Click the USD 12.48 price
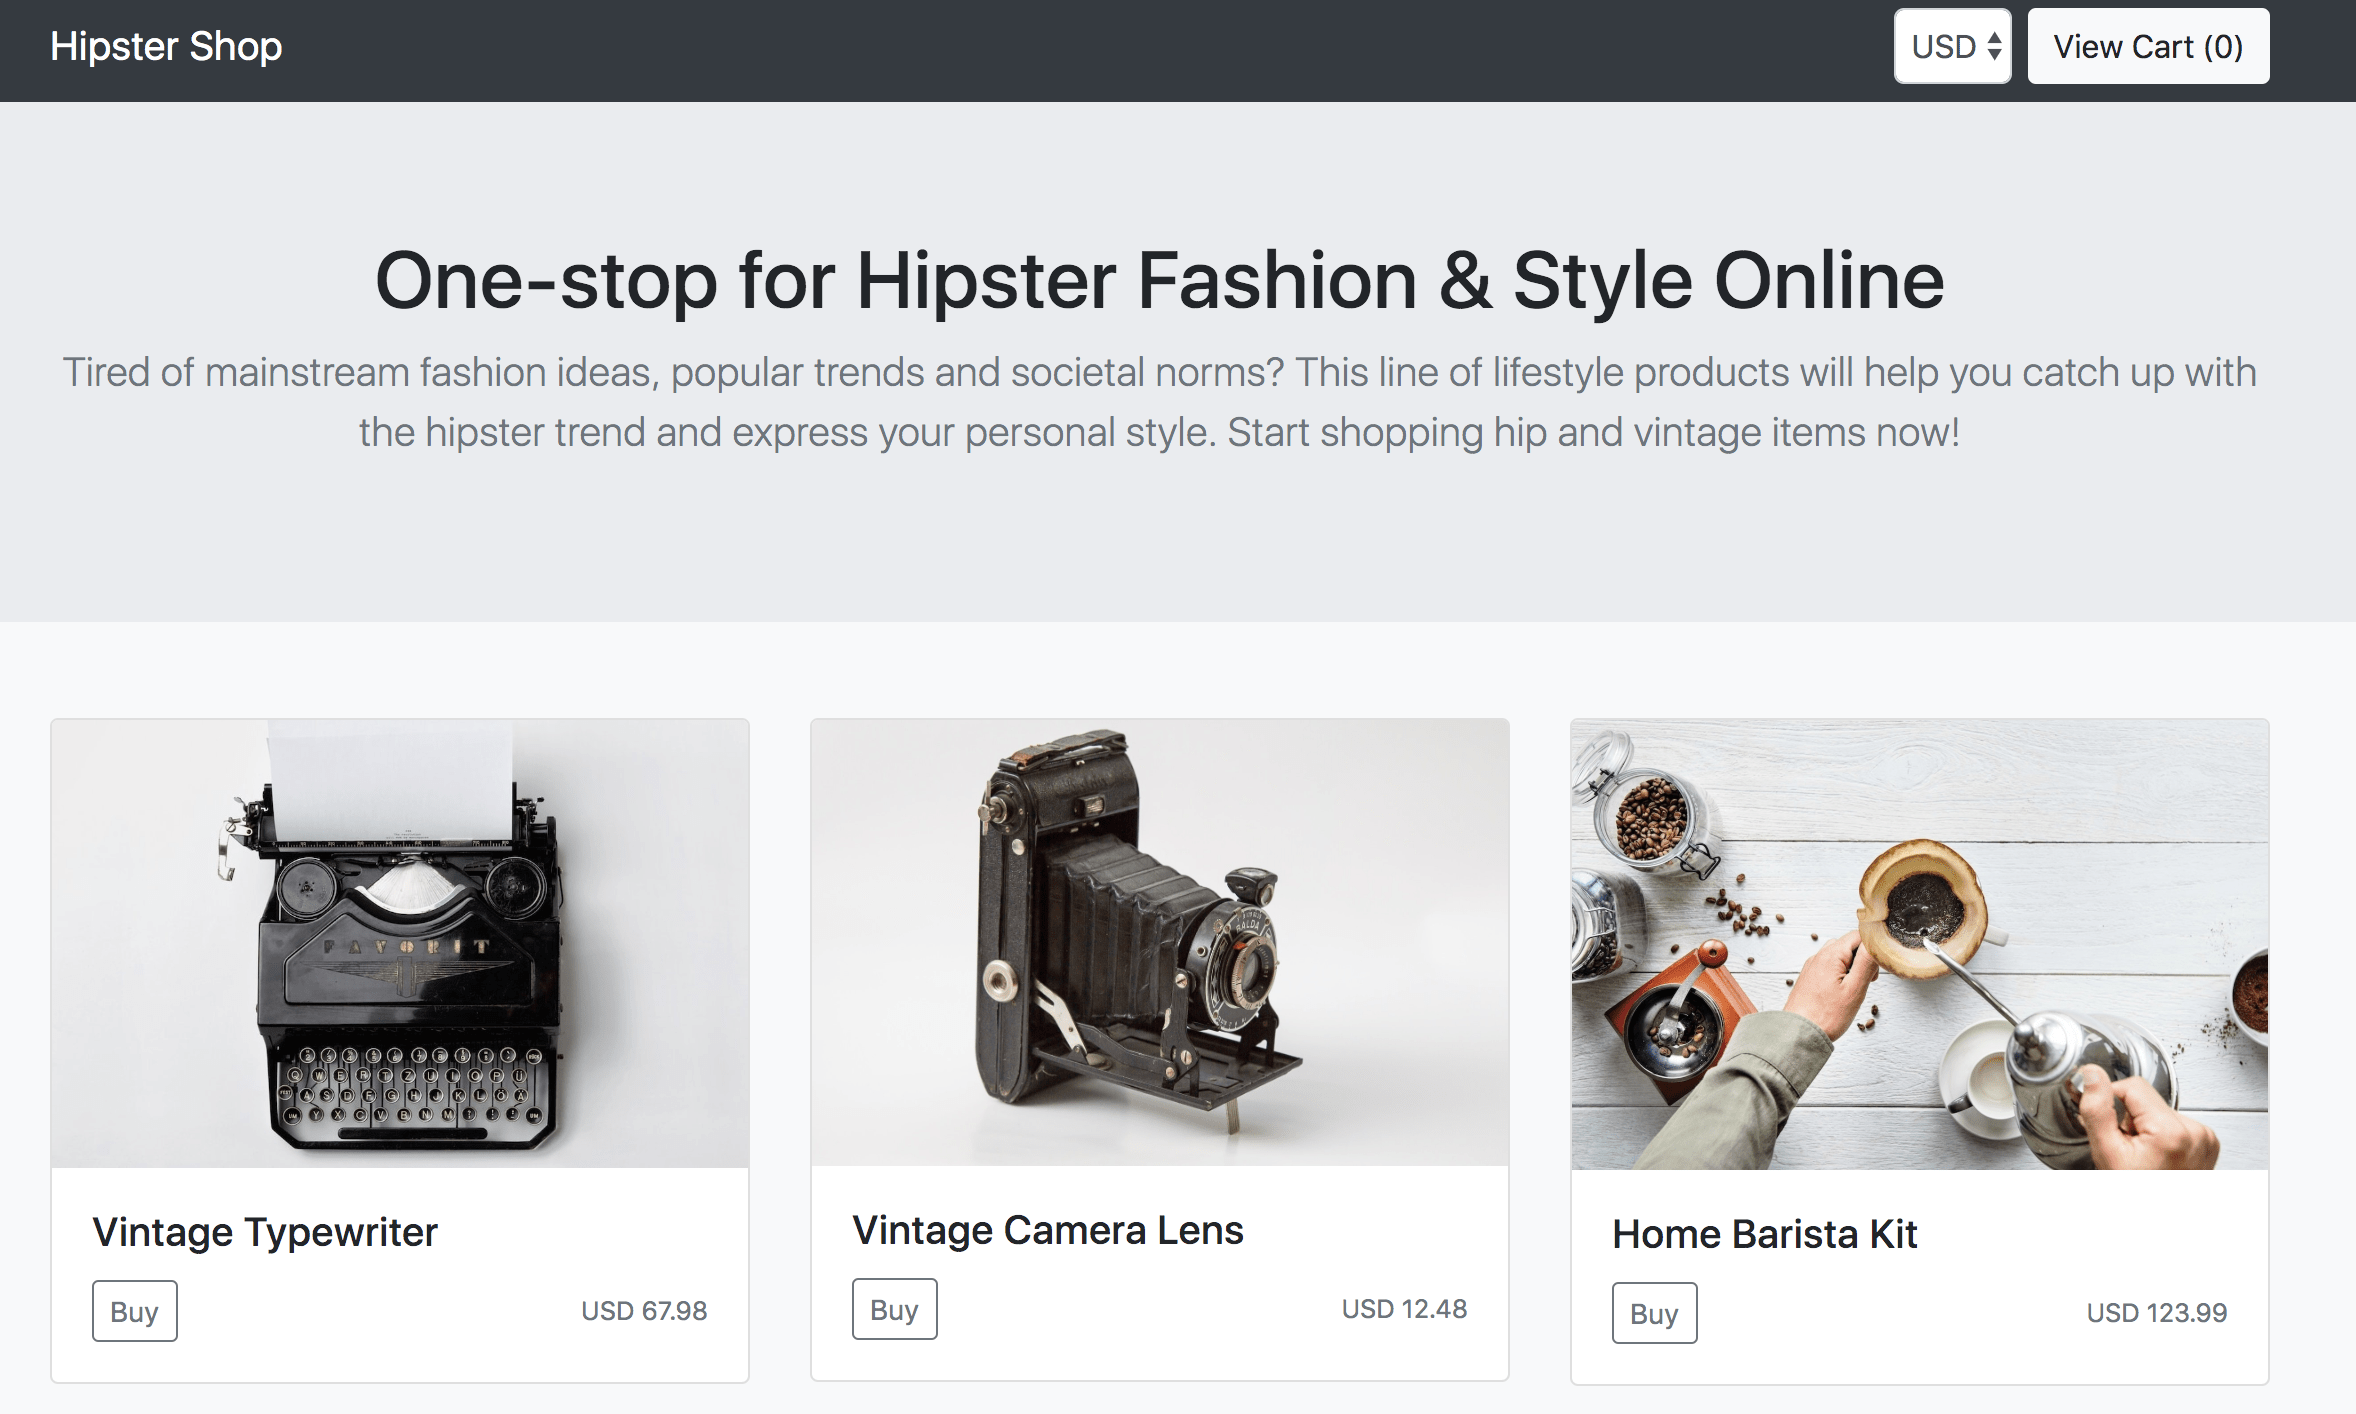The height and width of the screenshot is (1414, 2356). click(1404, 1309)
